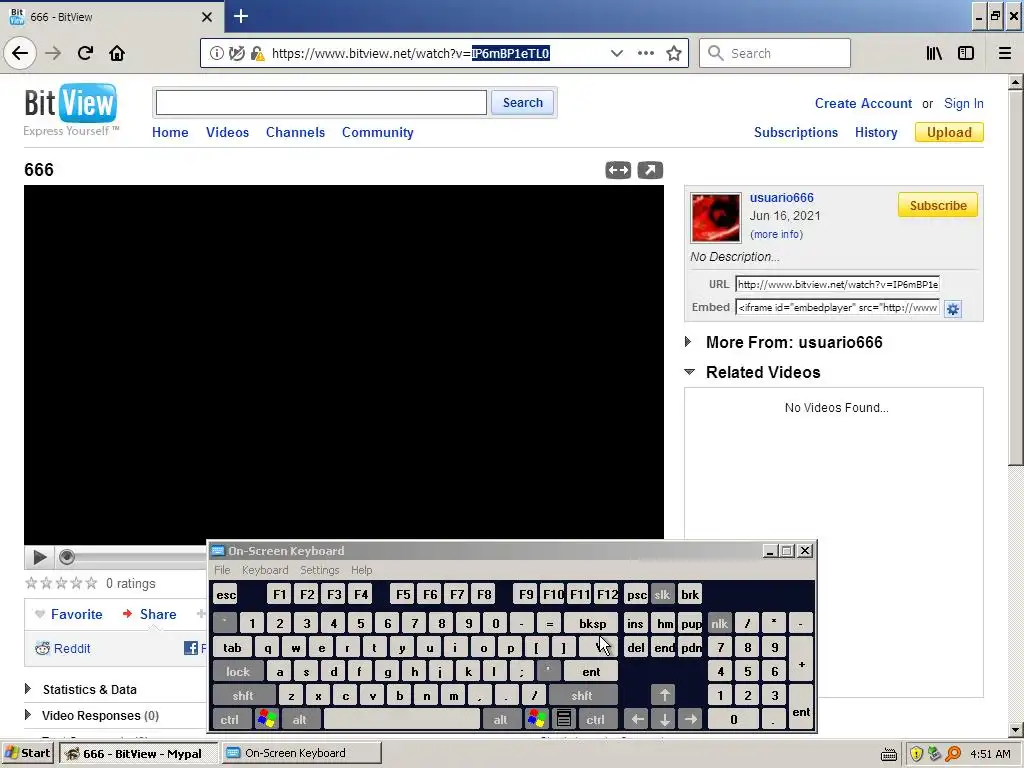Open the History link
Viewport: 1024px width, 768px height.
coord(876,133)
